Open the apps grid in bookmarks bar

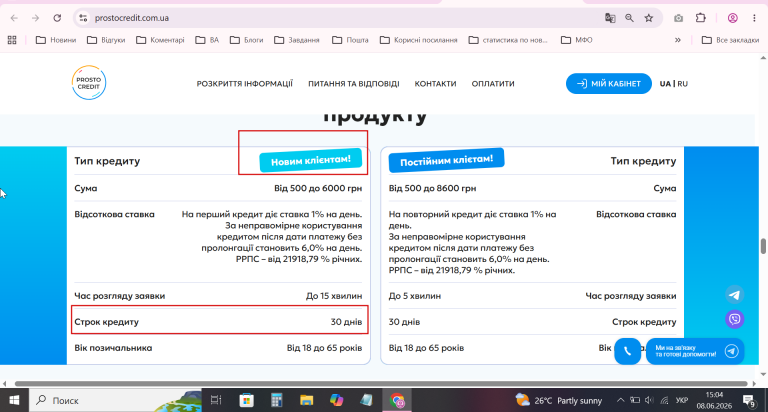click(x=12, y=40)
